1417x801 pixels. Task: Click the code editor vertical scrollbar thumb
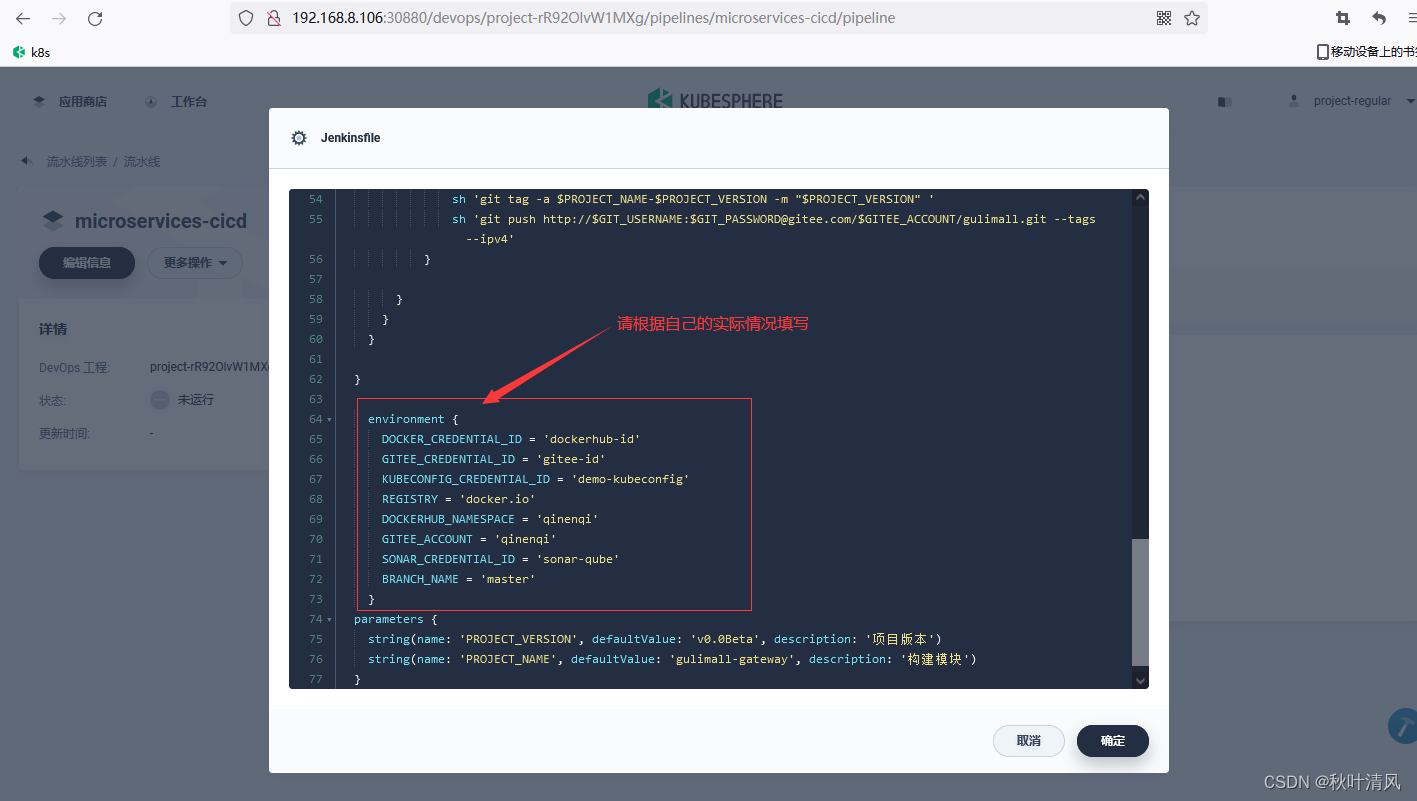(x=1140, y=603)
